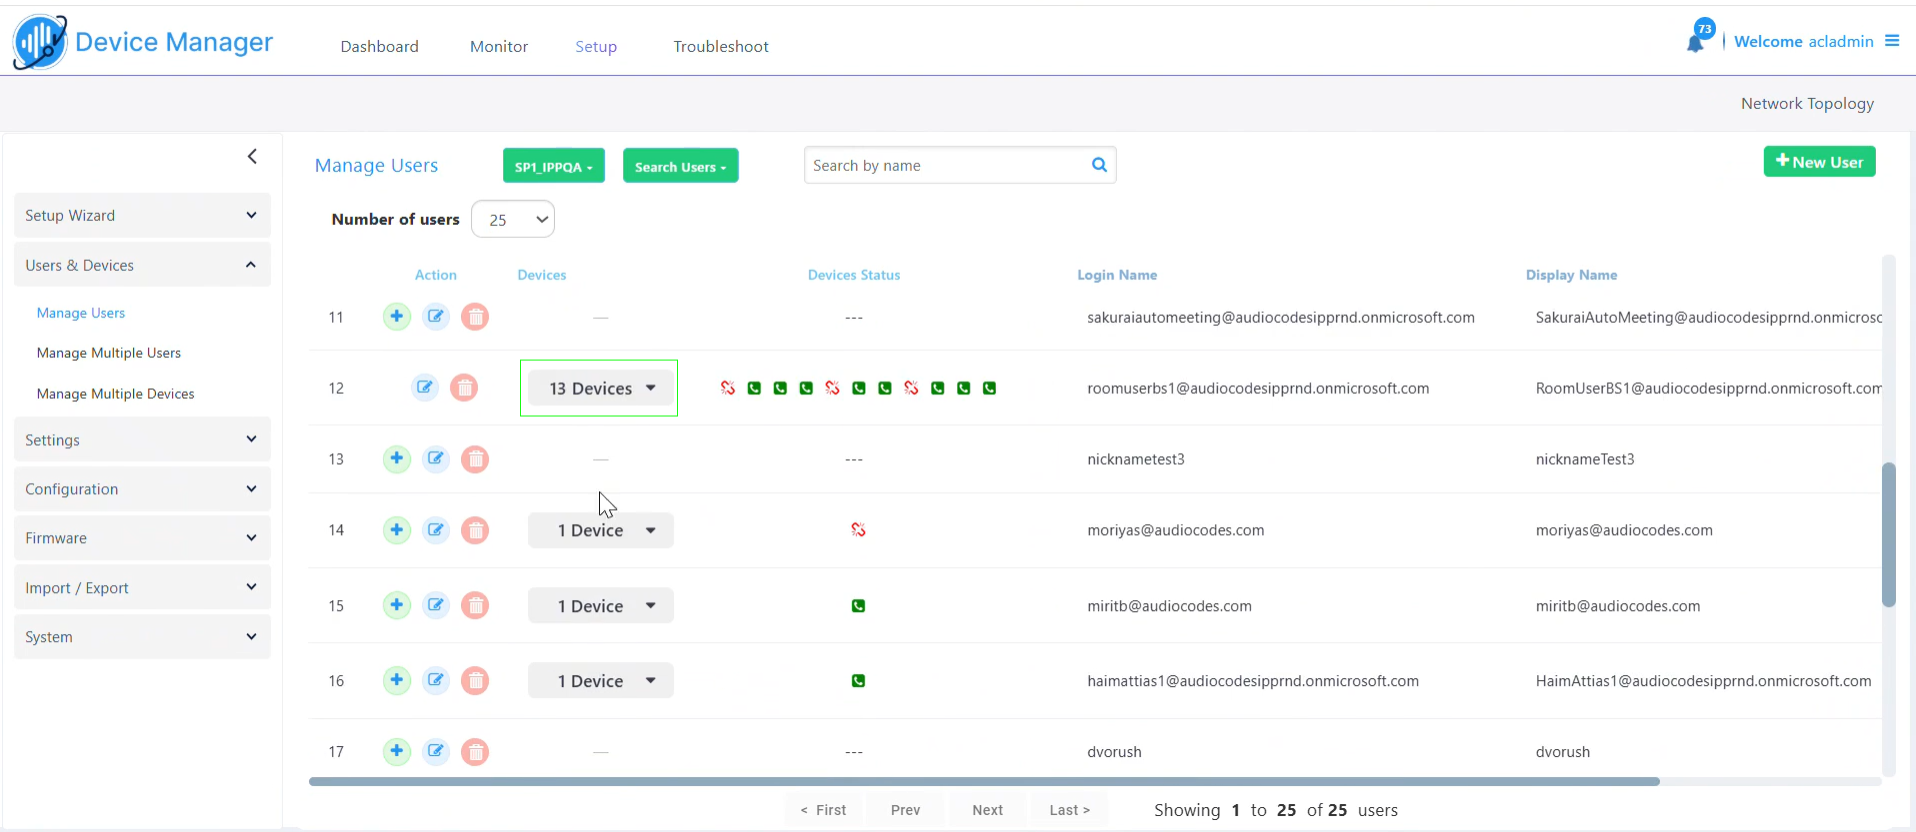The image size is (1916, 832).
Task: Collapse the left sidebar with the chevron
Action: (x=252, y=156)
